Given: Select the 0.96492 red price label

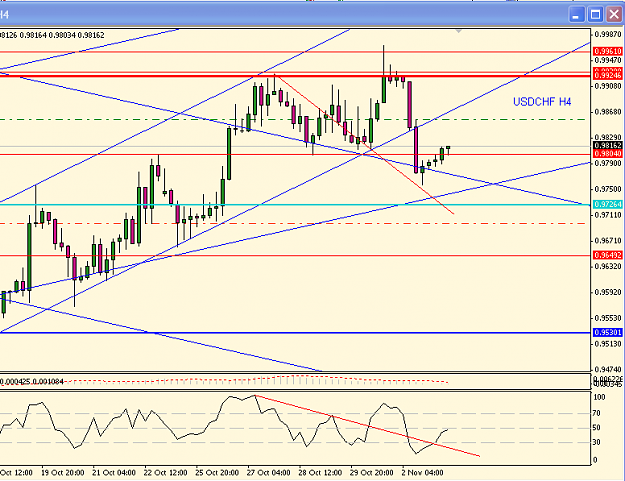Looking at the screenshot, I should [608, 255].
